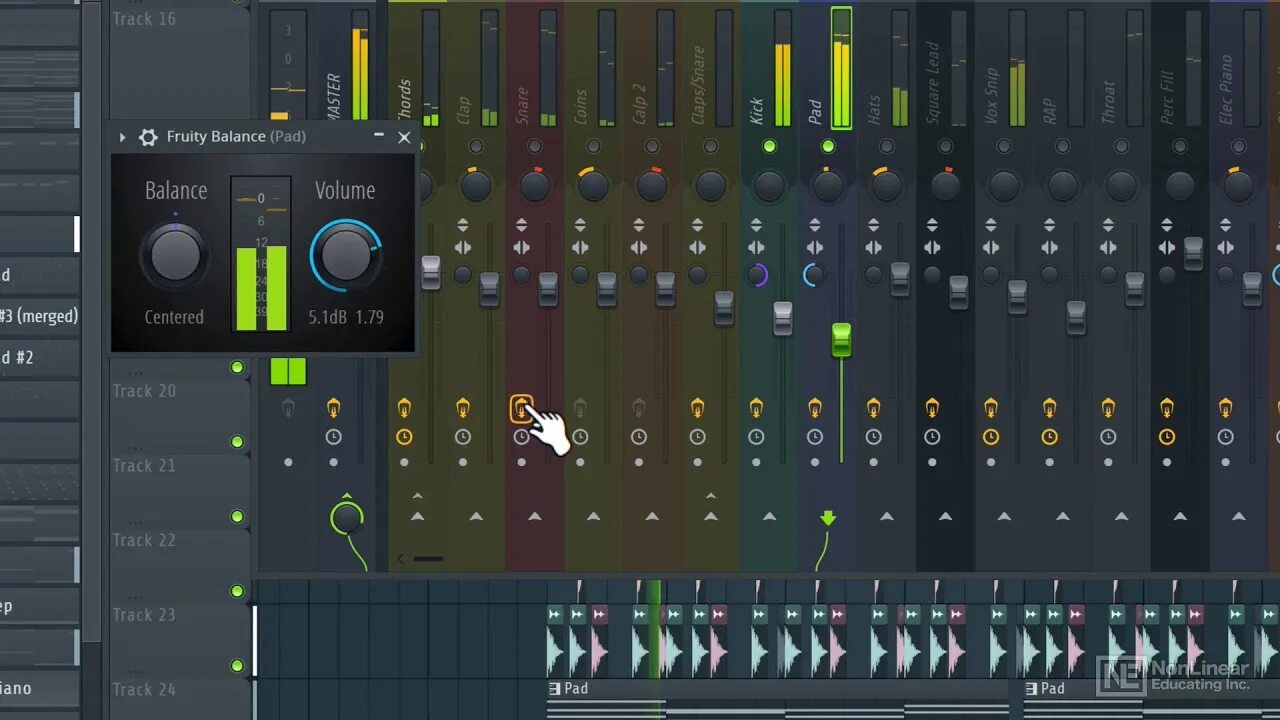Toggle the Snare track's FX slots enable icon
The height and width of the screenshot is (720, 1280).
(x=521, y=408)
